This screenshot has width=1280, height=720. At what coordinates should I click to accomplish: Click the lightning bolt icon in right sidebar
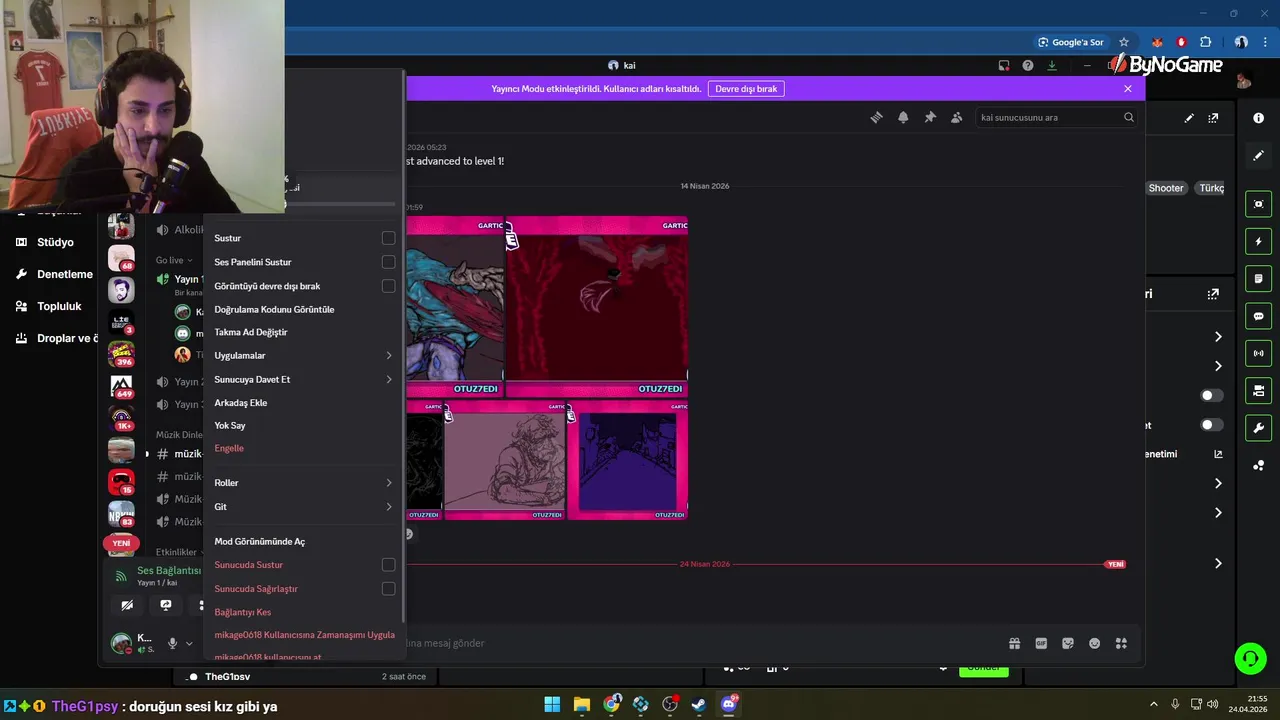click(1258, 241)
